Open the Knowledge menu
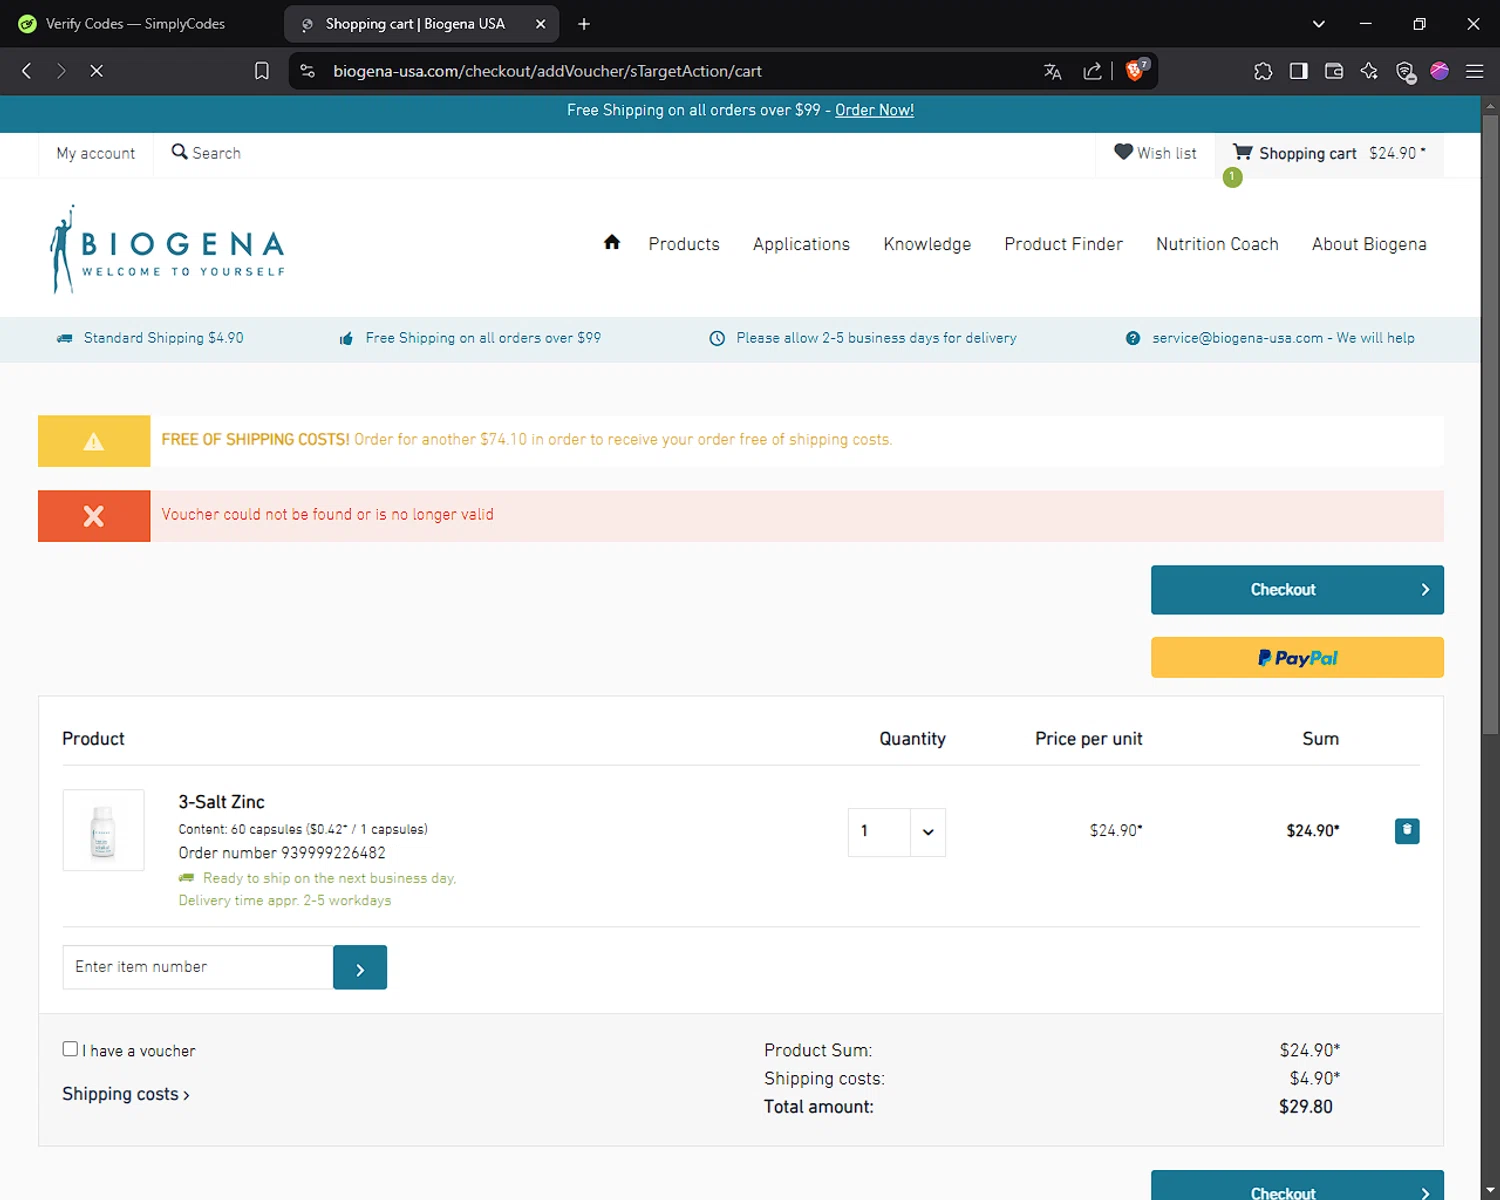Viewport: 1500px width, 1200px height. [x=927, y=244]
